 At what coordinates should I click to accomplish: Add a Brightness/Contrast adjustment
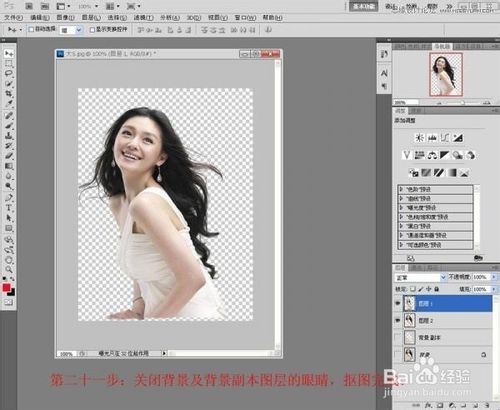tap(419, 138)
